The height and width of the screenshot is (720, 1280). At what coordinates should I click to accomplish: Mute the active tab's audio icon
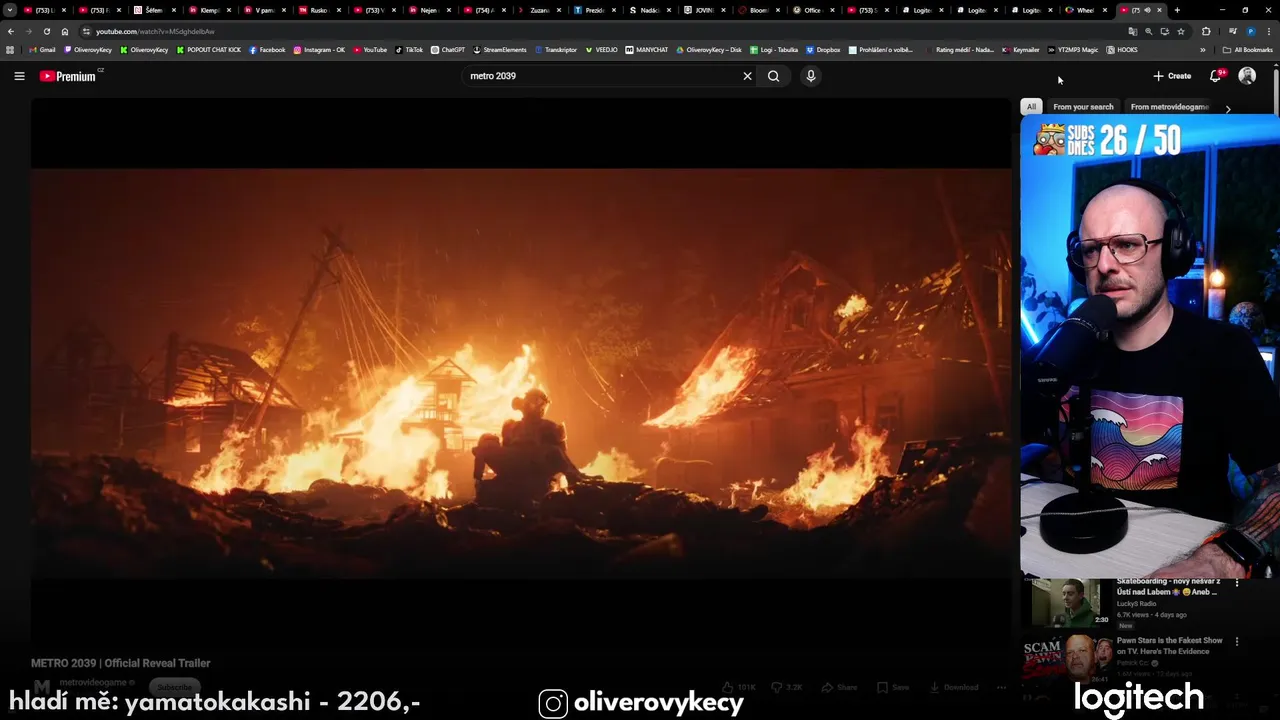pyautogui.click(x=1147, y=10)
